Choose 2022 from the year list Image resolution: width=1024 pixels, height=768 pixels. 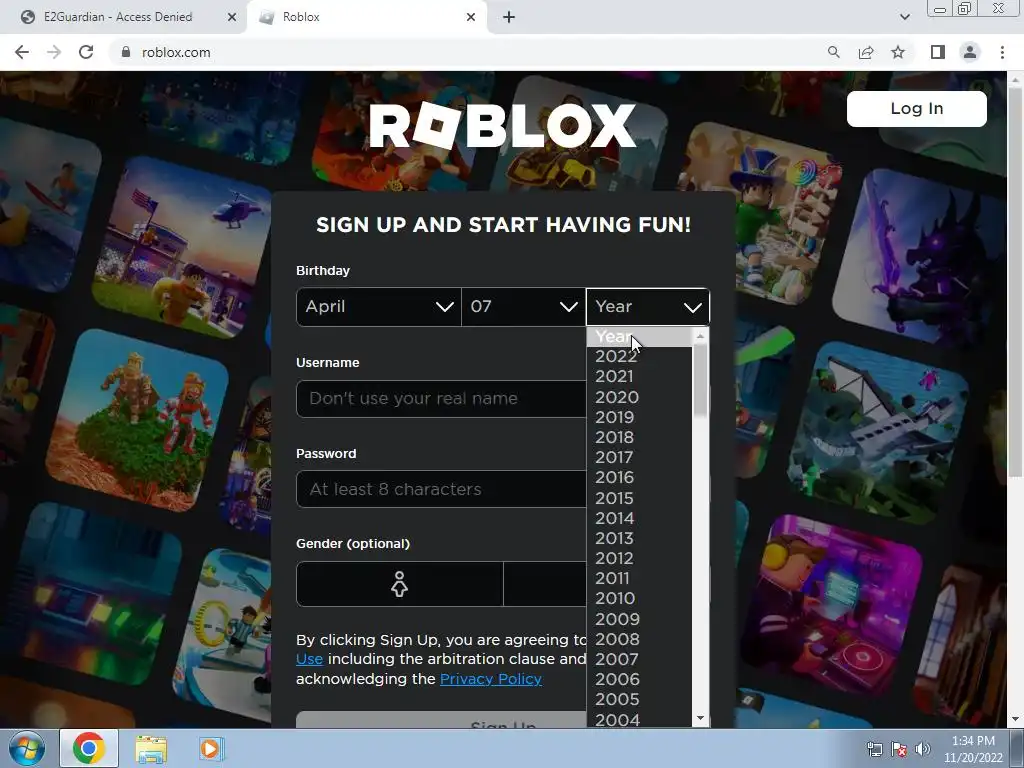639,357
